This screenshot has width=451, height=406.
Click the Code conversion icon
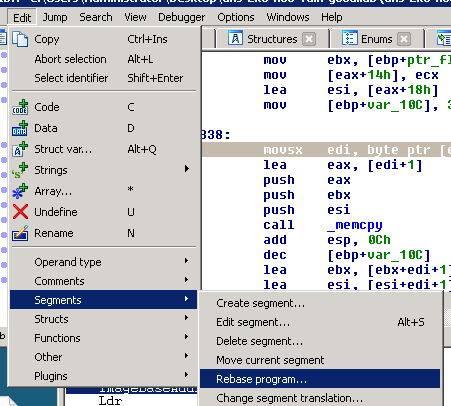(20, 107)
